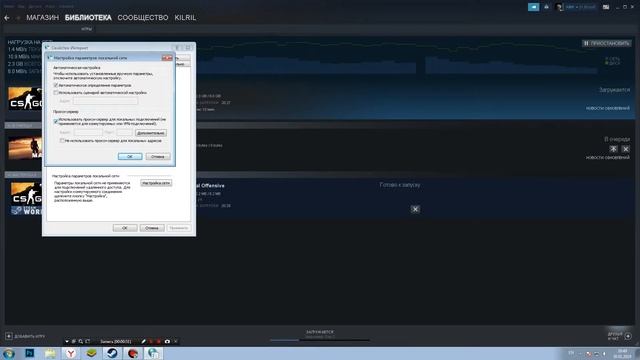Image resolution: width=640 pixels, height=360 pixels.
Task: Open update news for queued game
Action: (x=608, y=157)
